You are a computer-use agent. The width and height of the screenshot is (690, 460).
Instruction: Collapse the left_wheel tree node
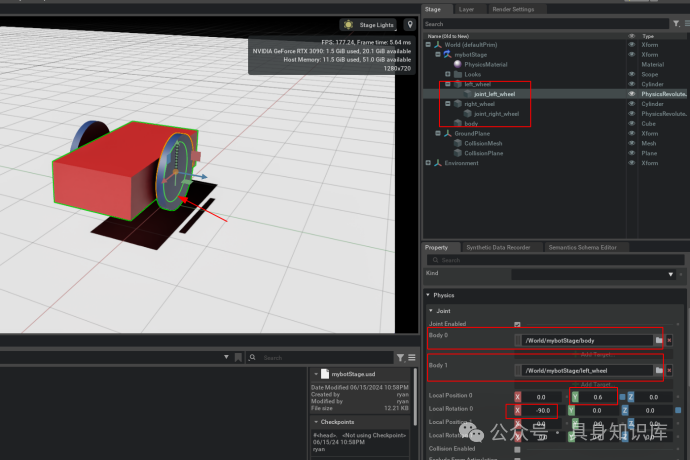point(447,84)
